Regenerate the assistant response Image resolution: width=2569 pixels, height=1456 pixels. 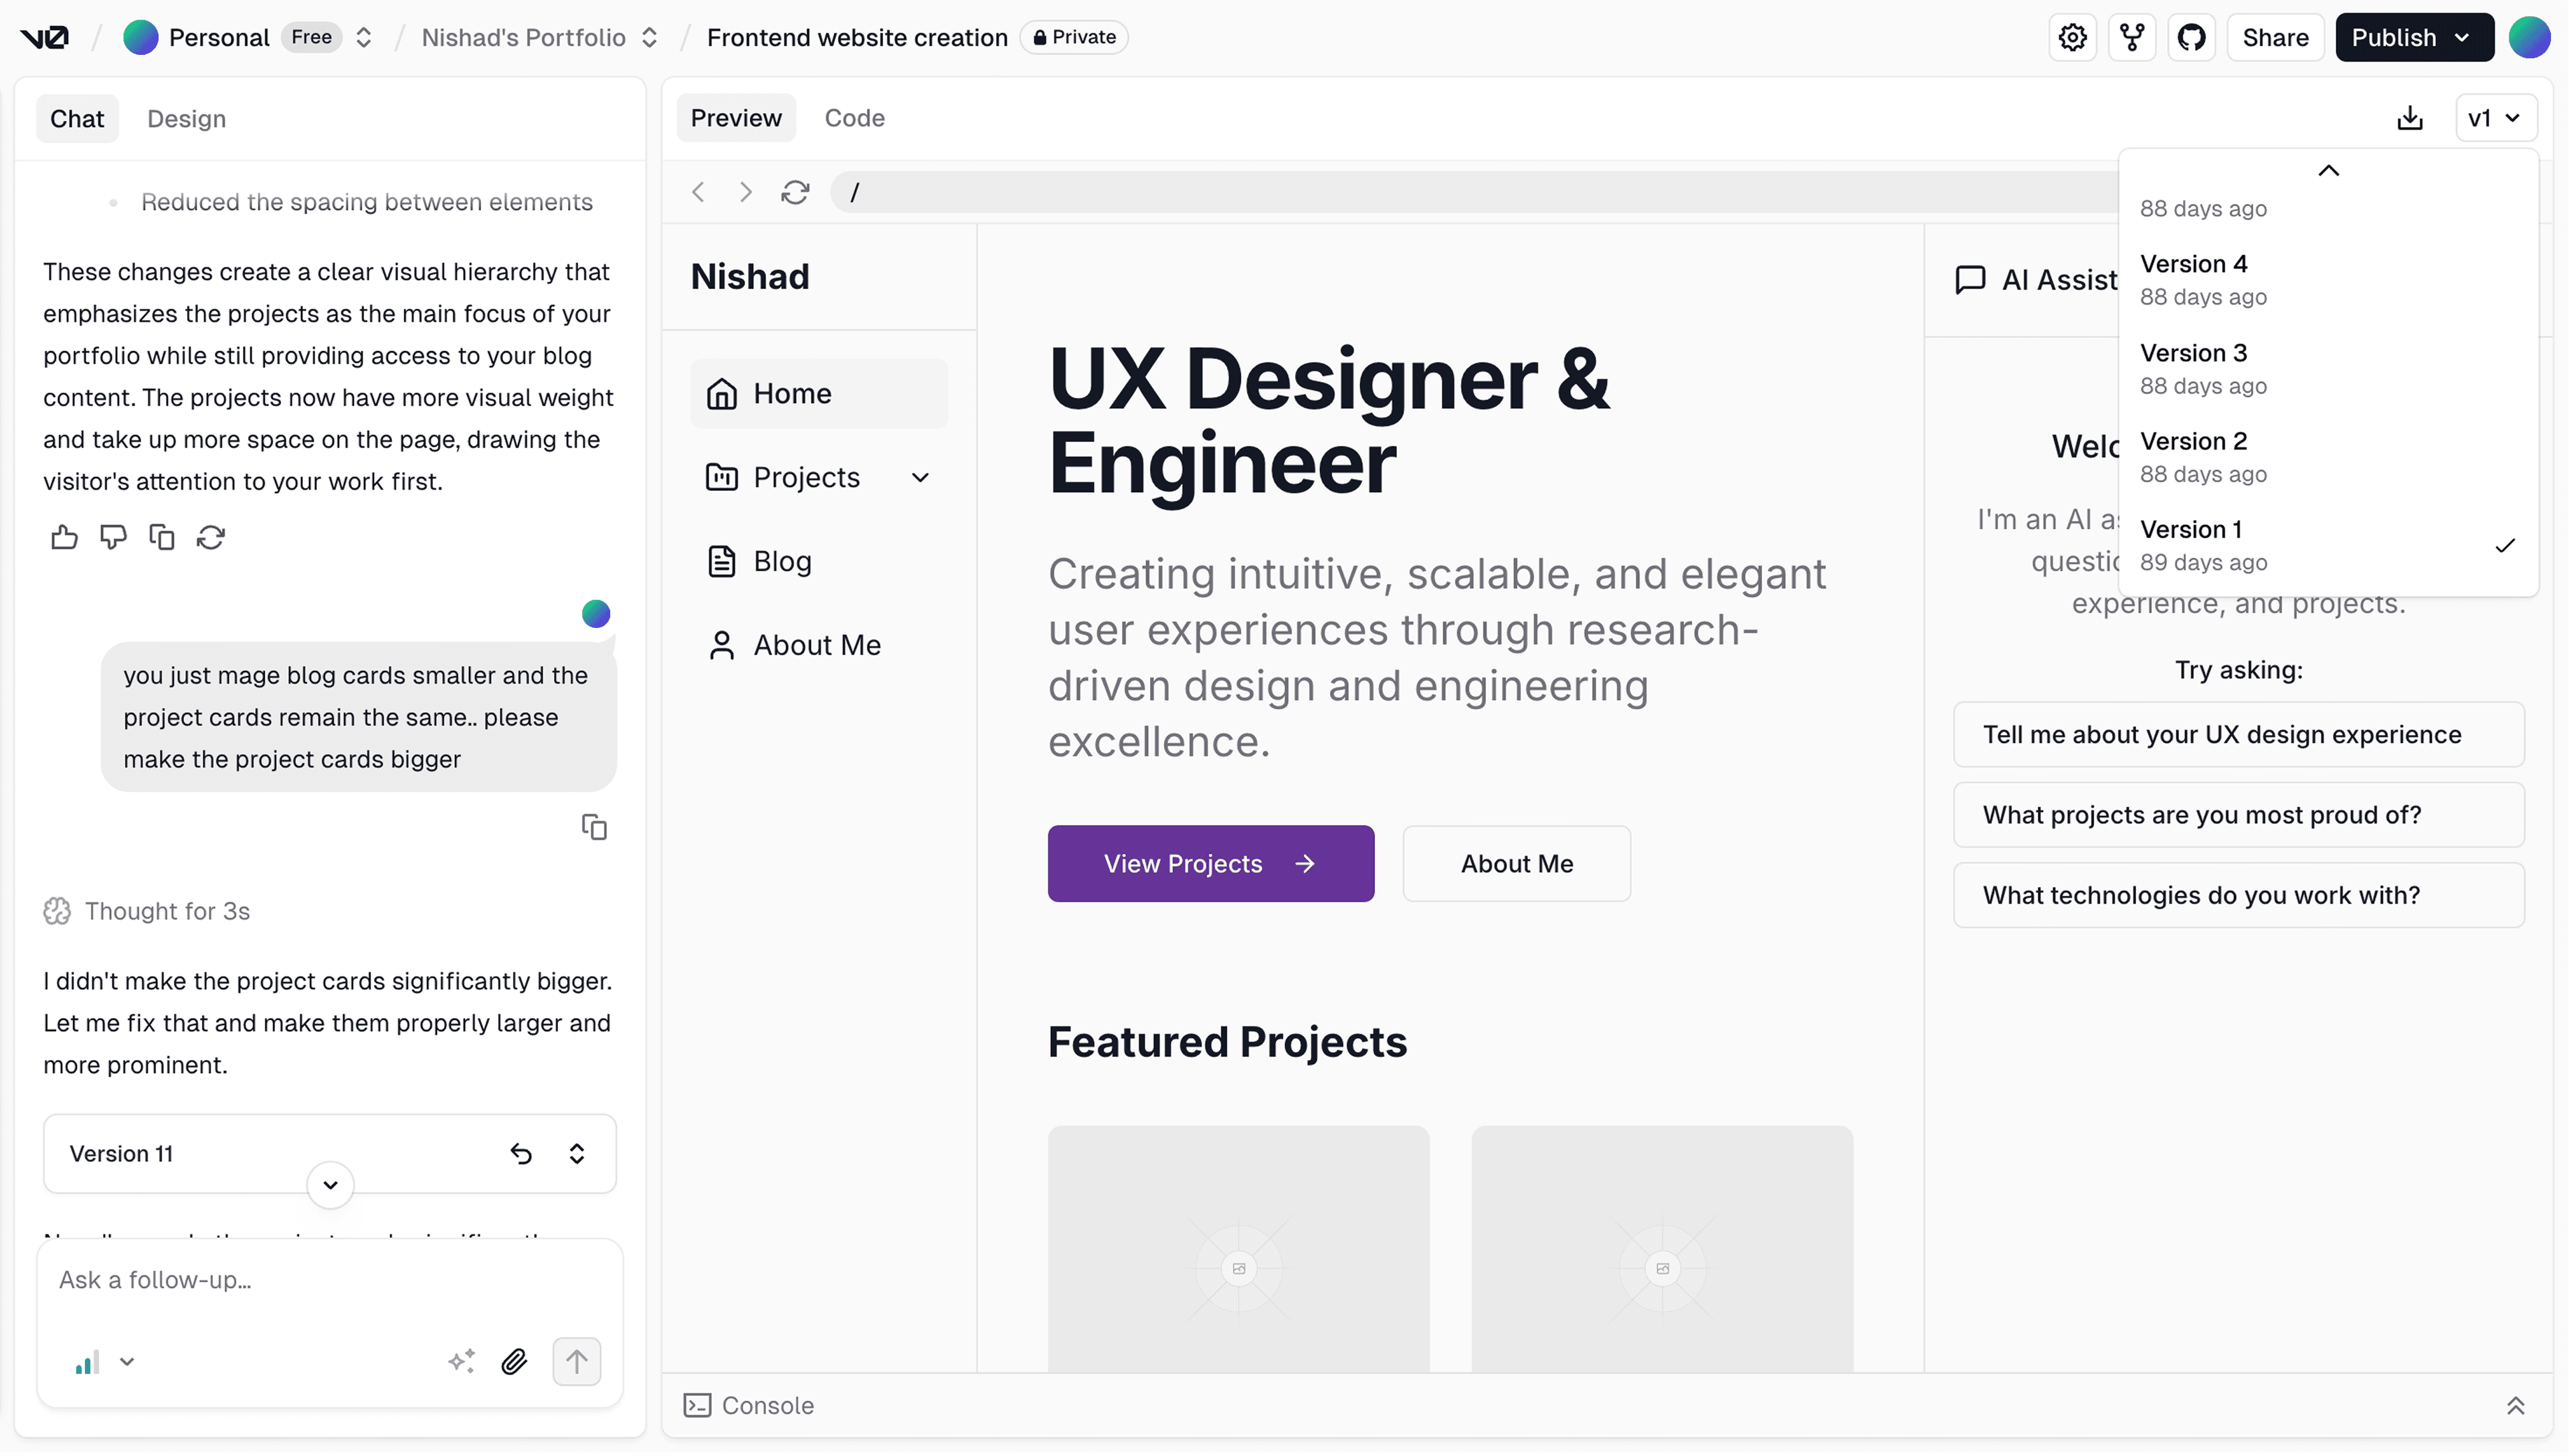[210, 537]
